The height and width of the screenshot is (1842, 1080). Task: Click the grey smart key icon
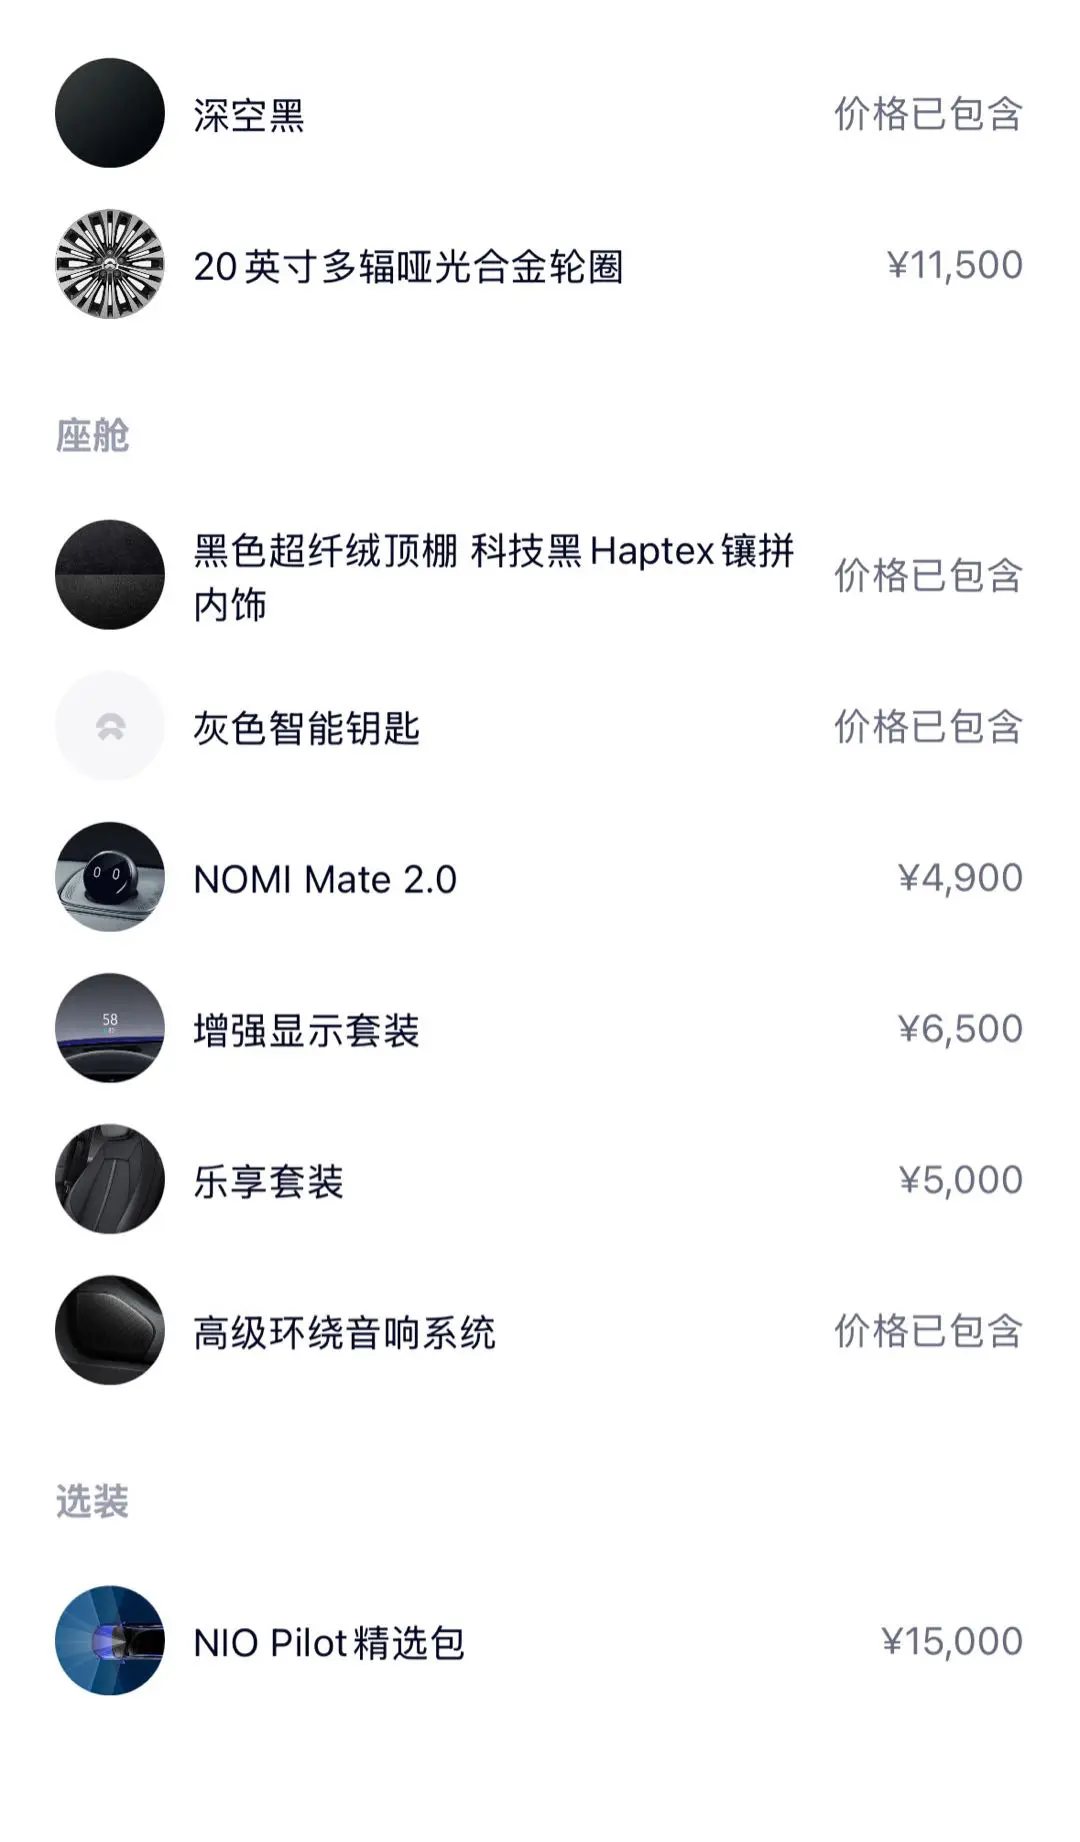click(x=110, y=726)
